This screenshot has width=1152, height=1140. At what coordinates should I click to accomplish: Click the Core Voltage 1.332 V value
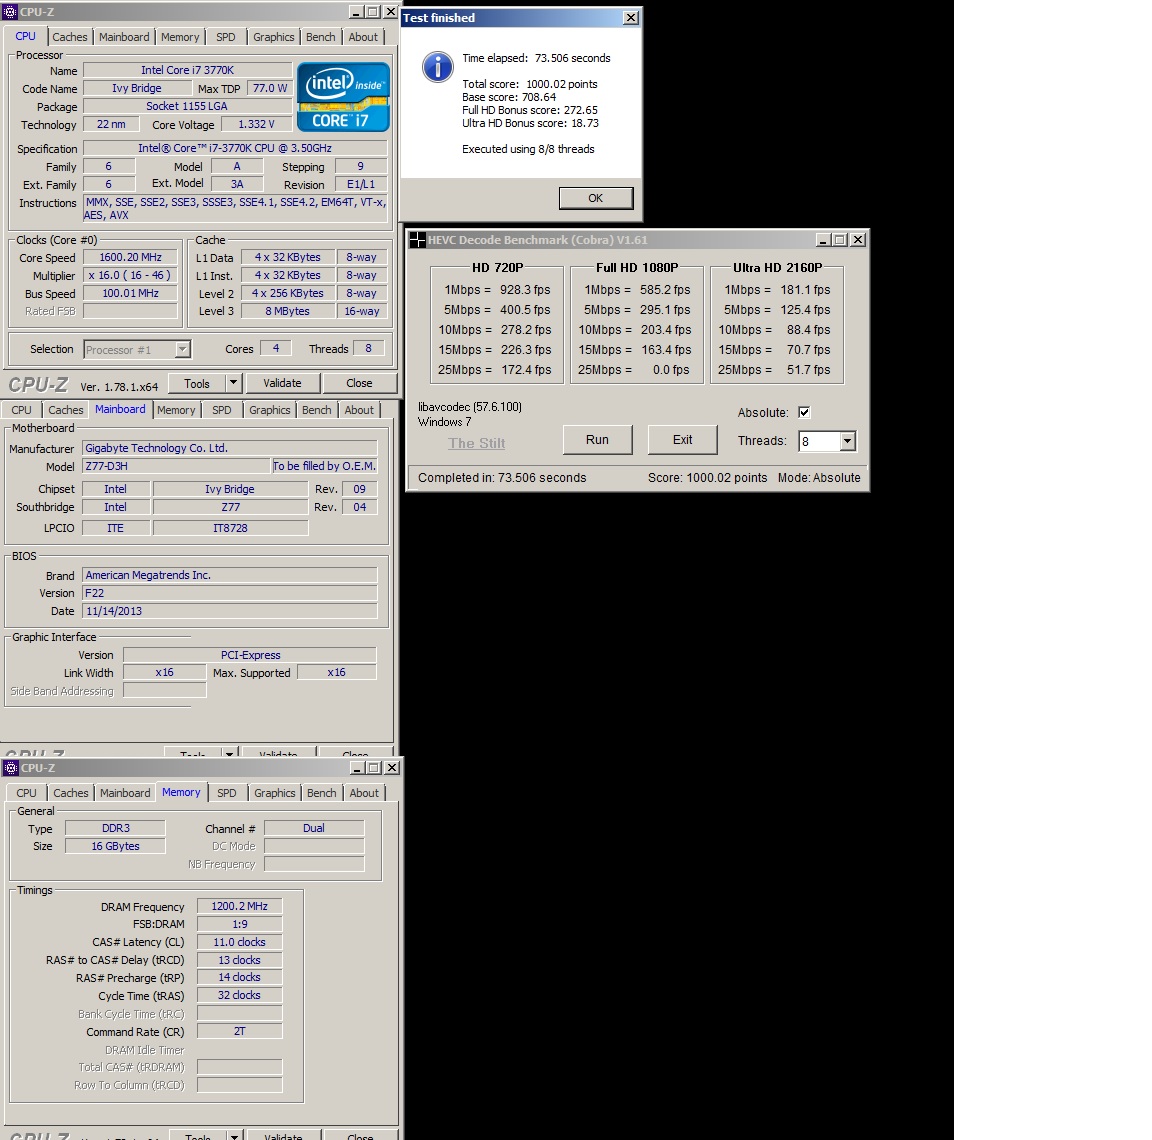pyautogui.click(x=256, y=124)
